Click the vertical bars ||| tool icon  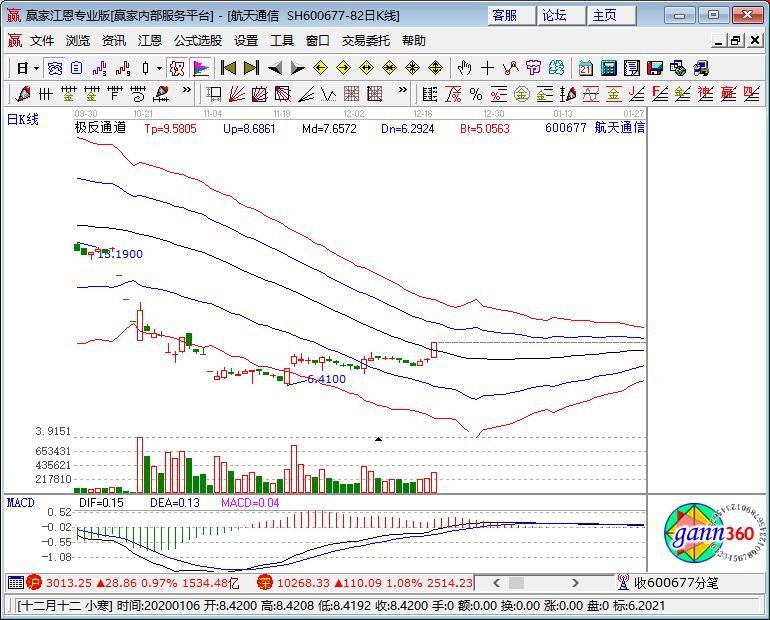45,93
